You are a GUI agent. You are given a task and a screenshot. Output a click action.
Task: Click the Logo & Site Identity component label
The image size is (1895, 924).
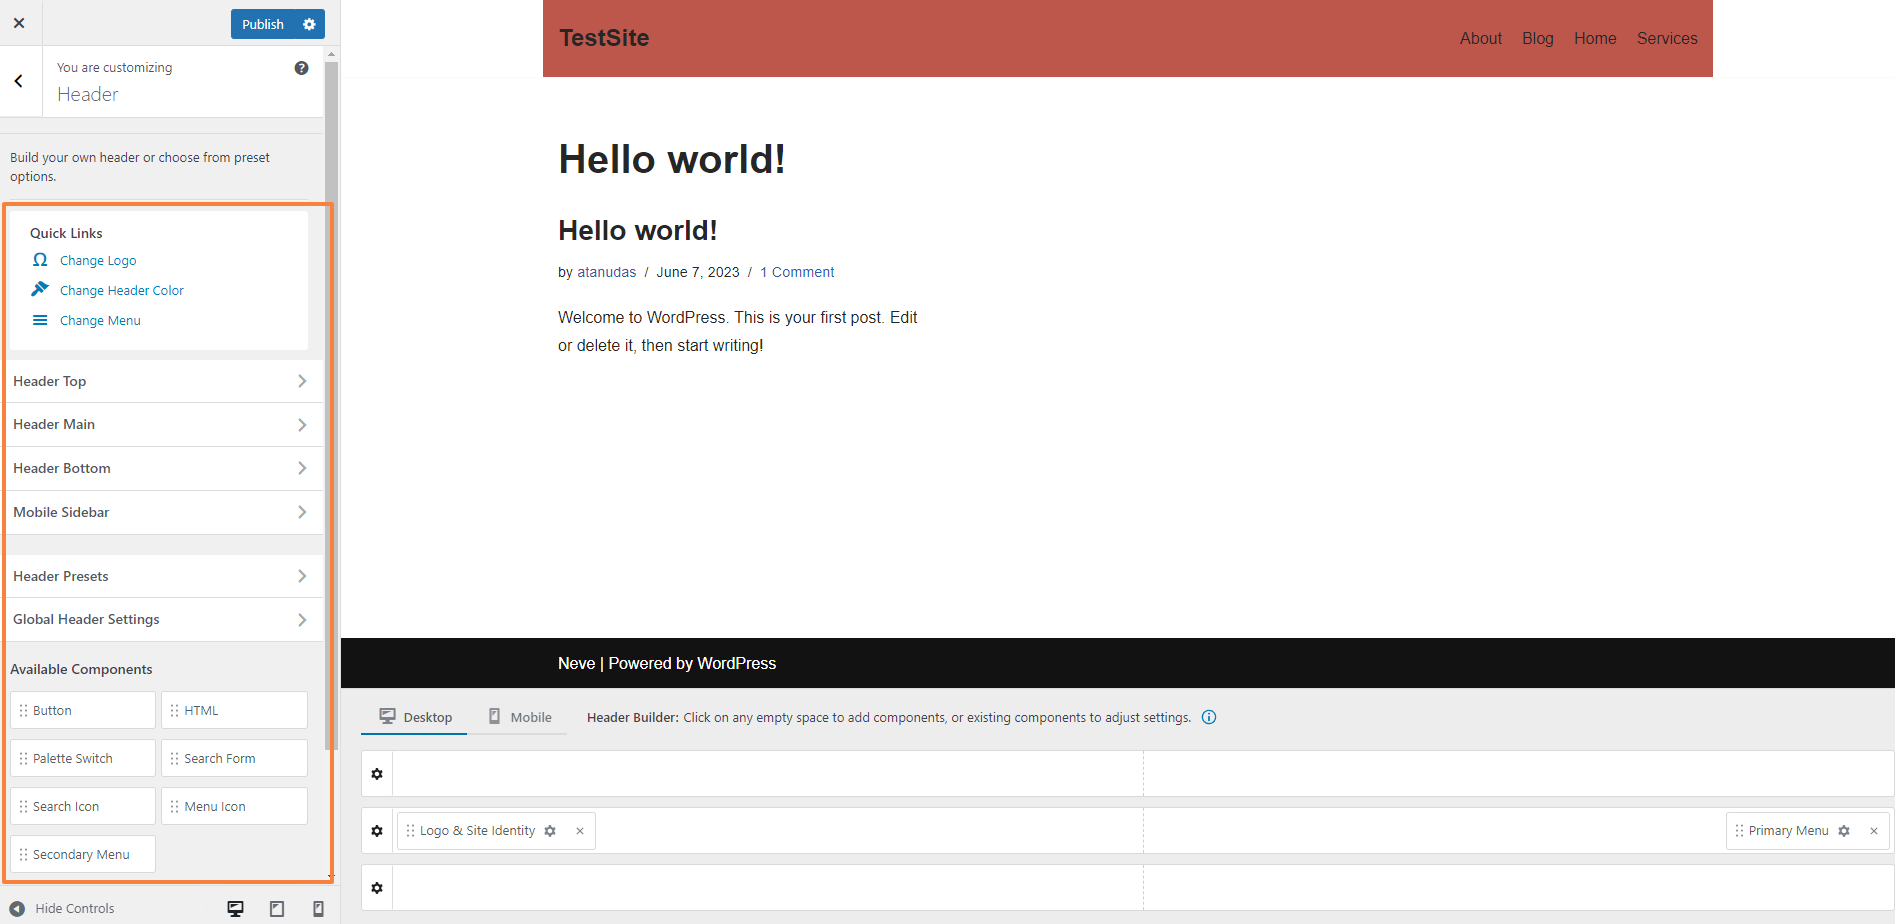[477, 831]
